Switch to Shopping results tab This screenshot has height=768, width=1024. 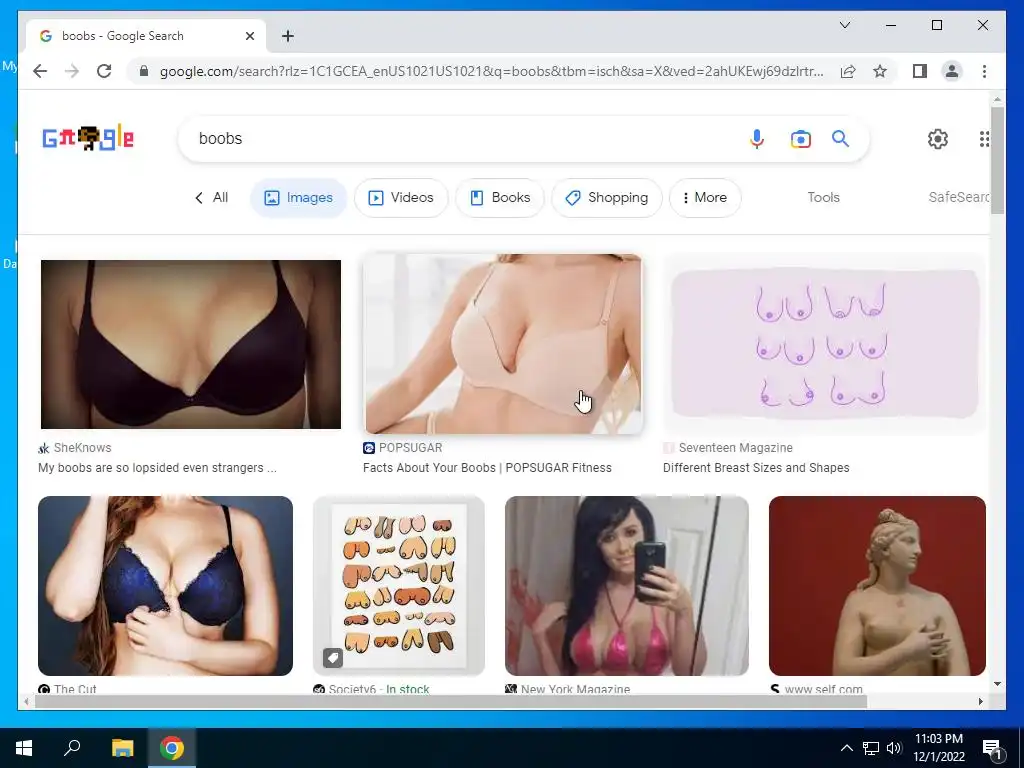[x=607, y=197]
